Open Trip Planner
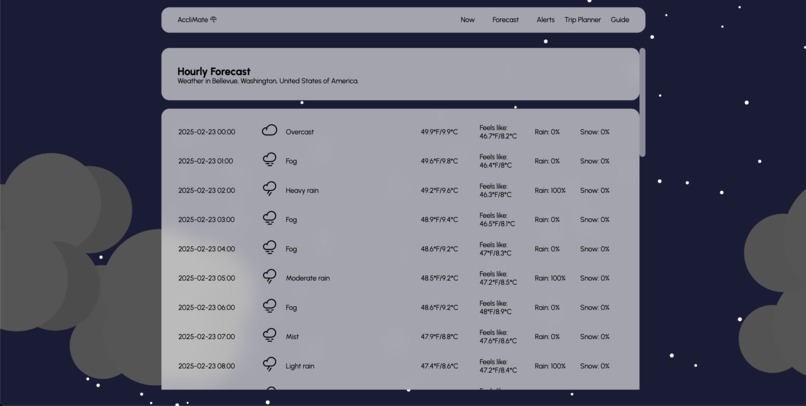Image resolution: width=806 pixels, height=406 pixels. coord(582,20)
